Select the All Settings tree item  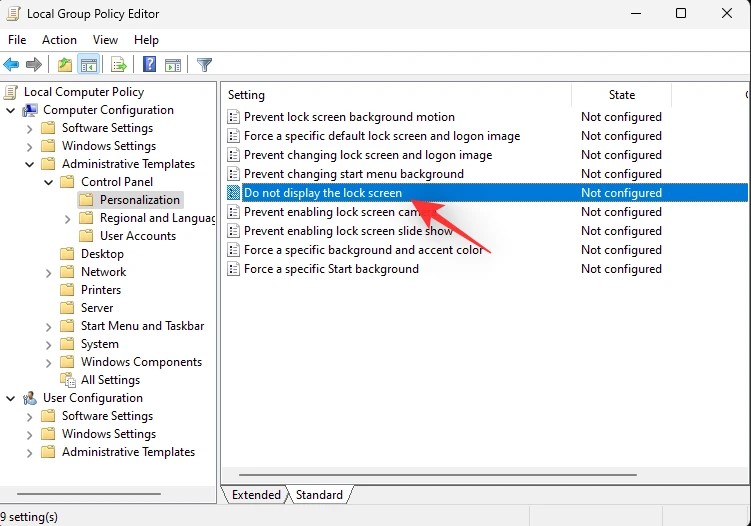click(110, 380)
